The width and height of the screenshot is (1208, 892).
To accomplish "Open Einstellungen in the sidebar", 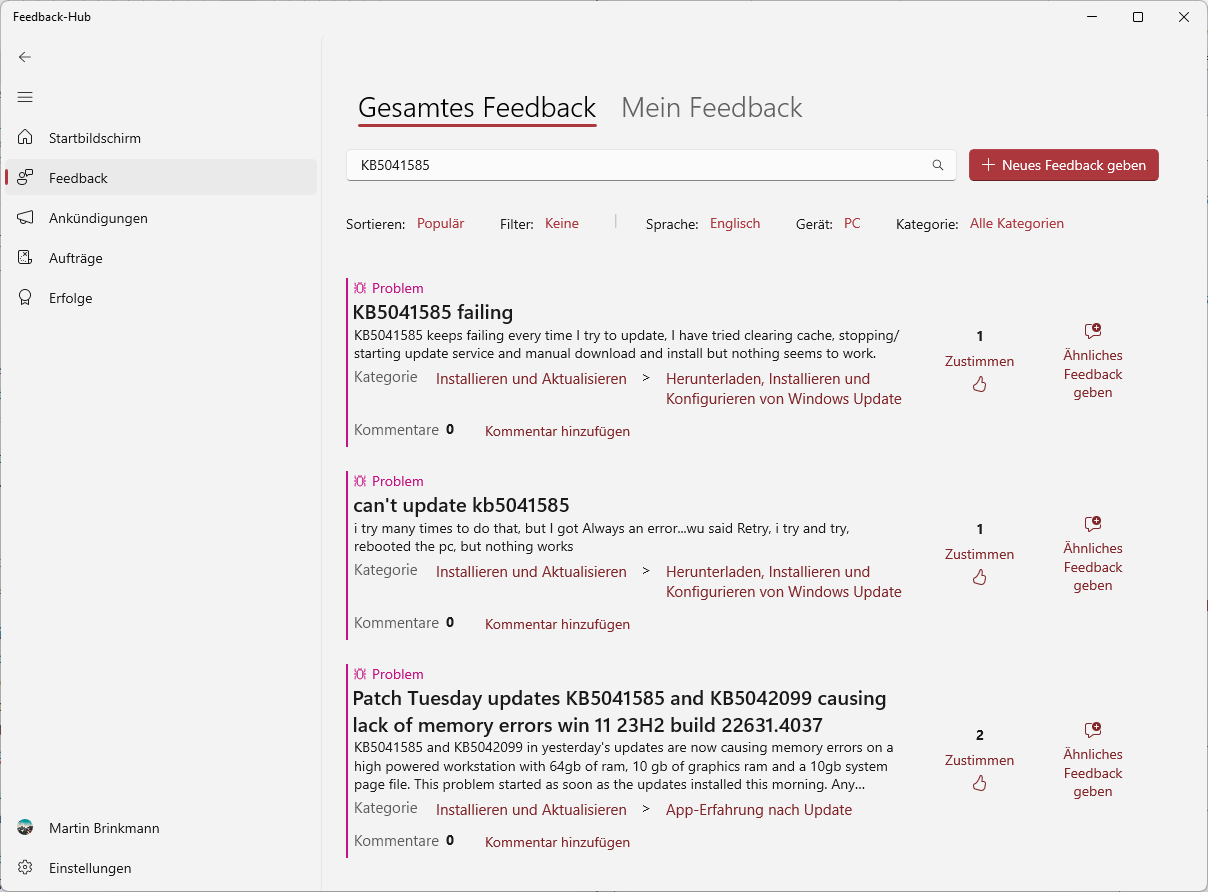I will pos(161,867).
